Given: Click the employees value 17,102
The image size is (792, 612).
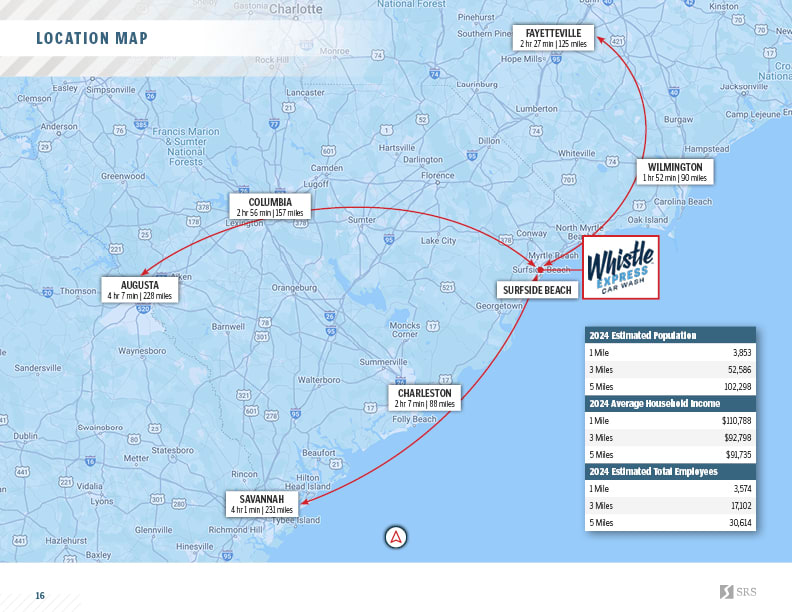Looking at the screenshot, I should 741,505.
